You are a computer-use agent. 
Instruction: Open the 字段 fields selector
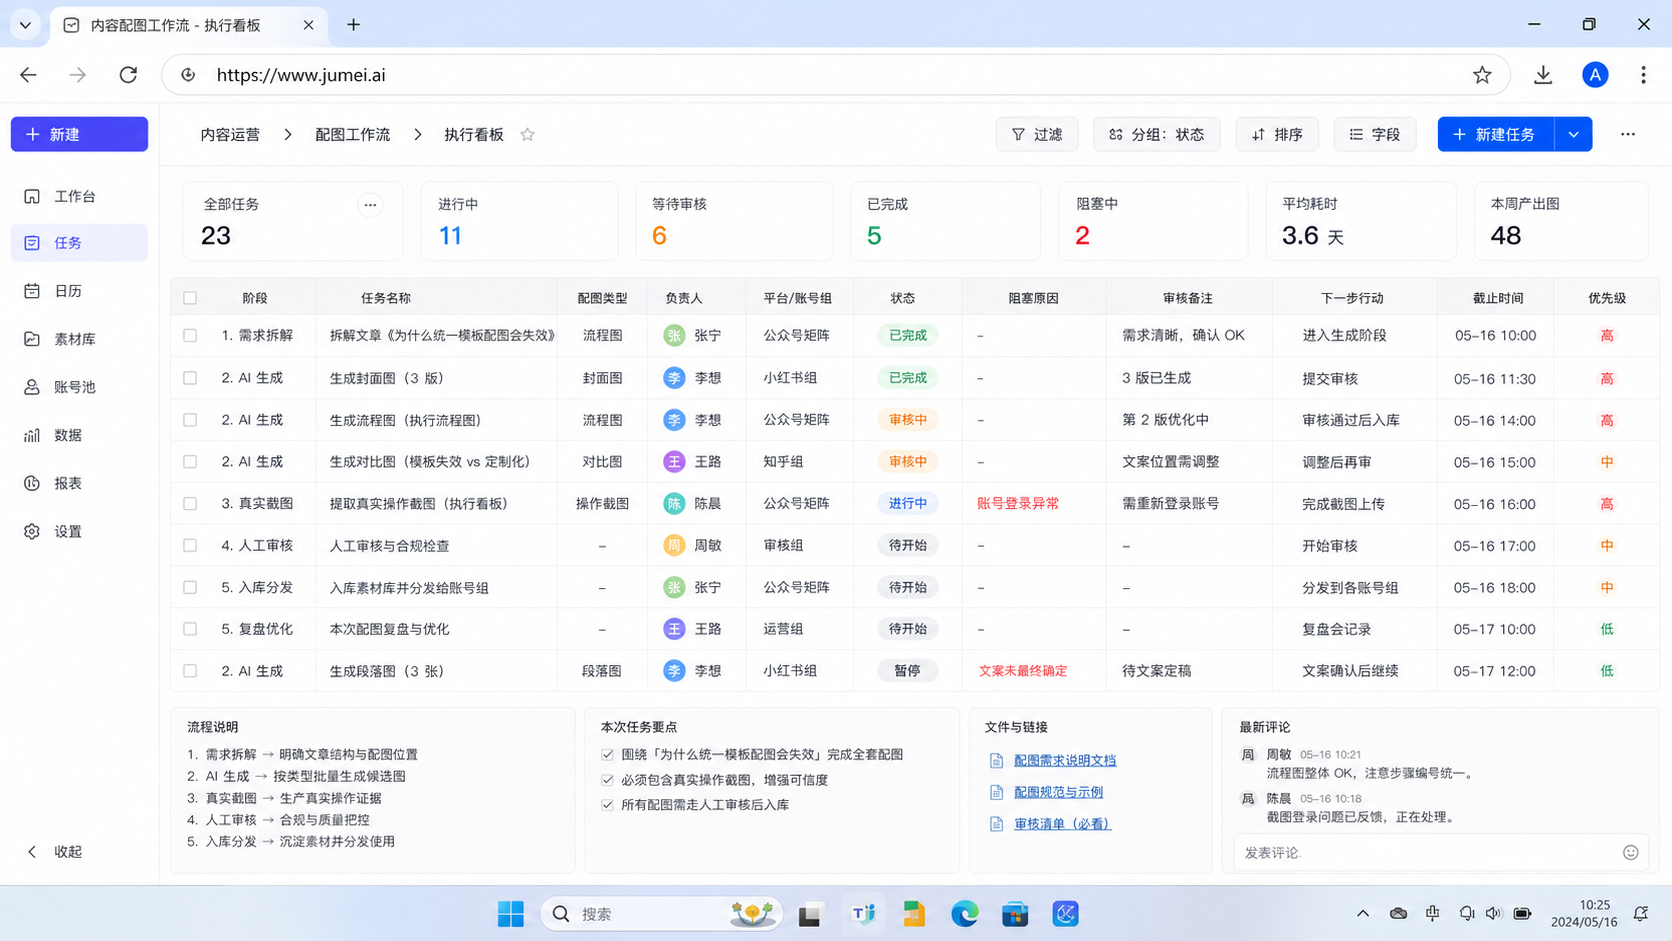pyautogui.click(x=1375, y=134)
